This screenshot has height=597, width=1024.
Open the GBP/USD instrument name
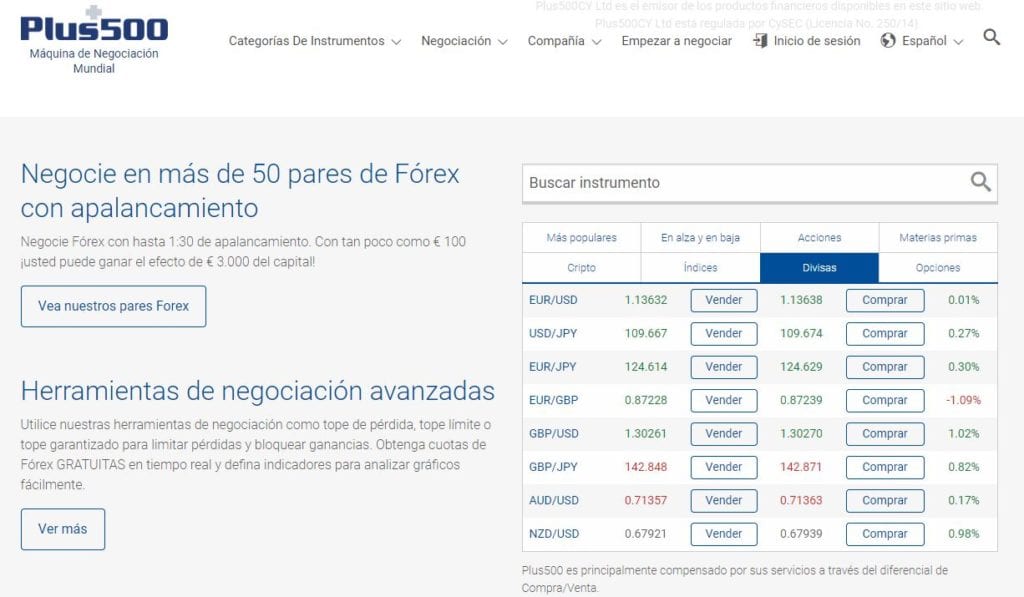pyautogui.click(x=553, y=434)
